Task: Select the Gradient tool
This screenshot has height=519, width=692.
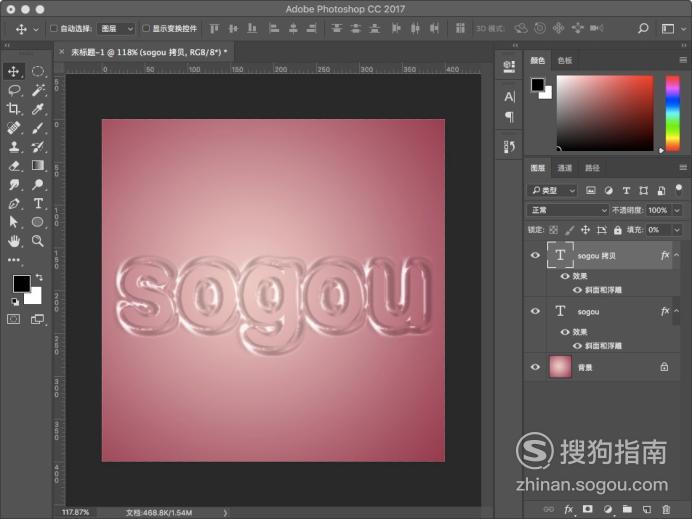Action: click(x=38, y=165)
